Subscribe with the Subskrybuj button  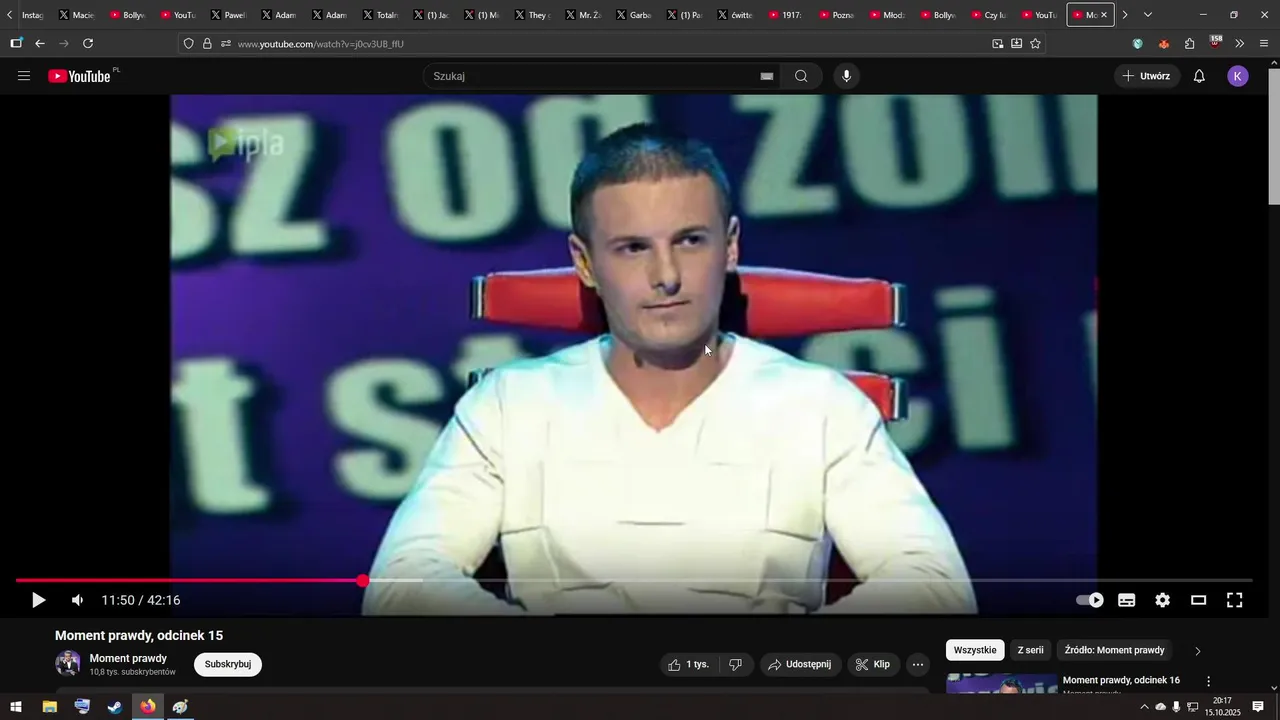tap(228, 664)
